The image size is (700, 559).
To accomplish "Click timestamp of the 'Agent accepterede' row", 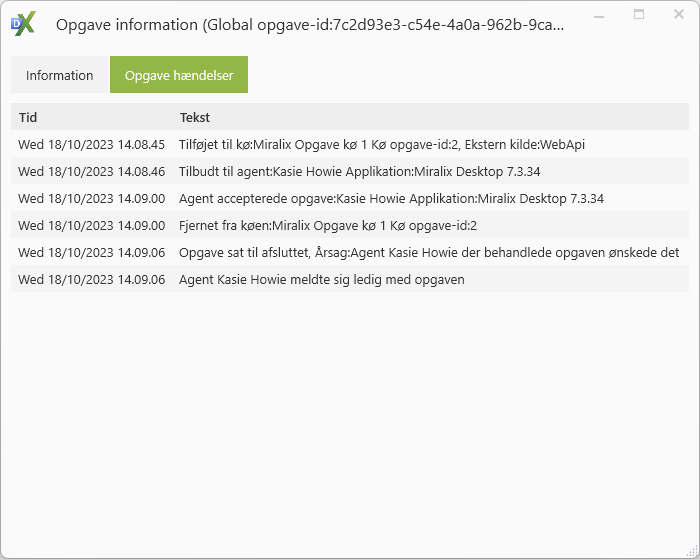I will click(x=91, y=198).
